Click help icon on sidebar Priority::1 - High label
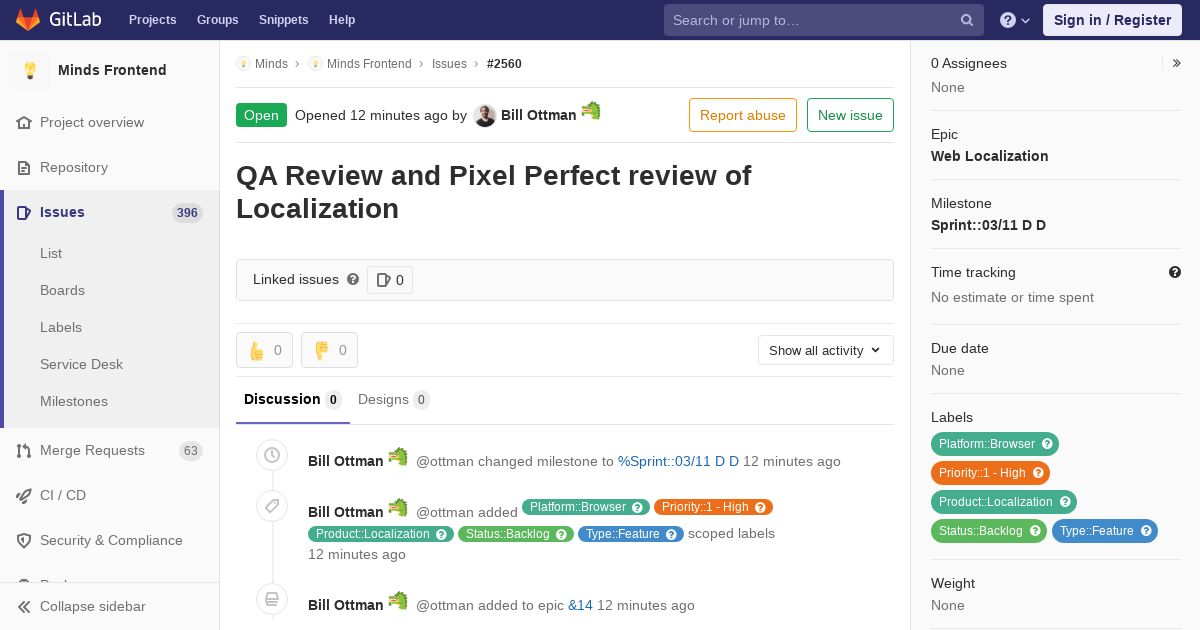 pyautogui.click(x=1038, y=473)
